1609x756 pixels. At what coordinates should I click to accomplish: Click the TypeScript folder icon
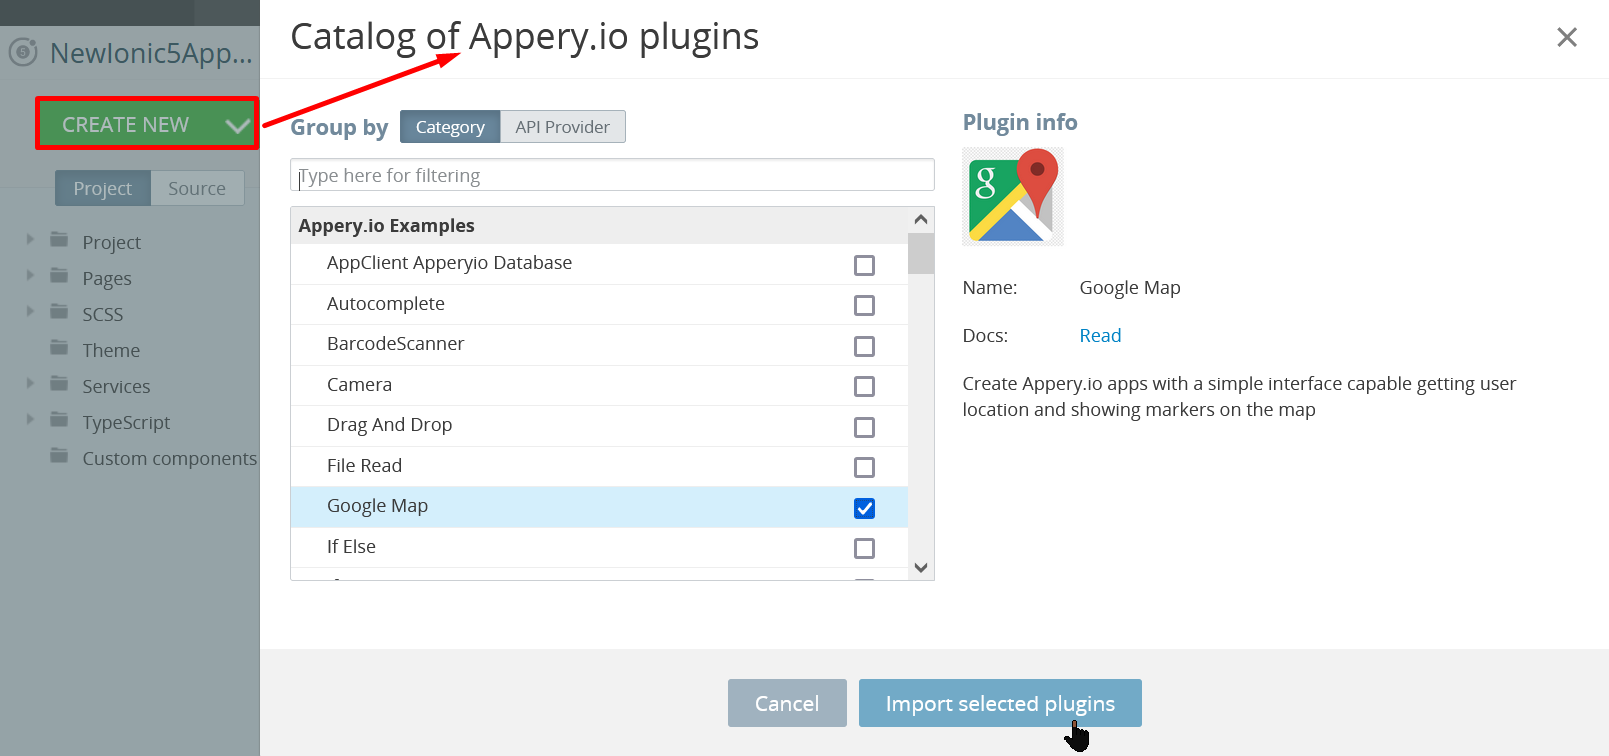point(60,420)
